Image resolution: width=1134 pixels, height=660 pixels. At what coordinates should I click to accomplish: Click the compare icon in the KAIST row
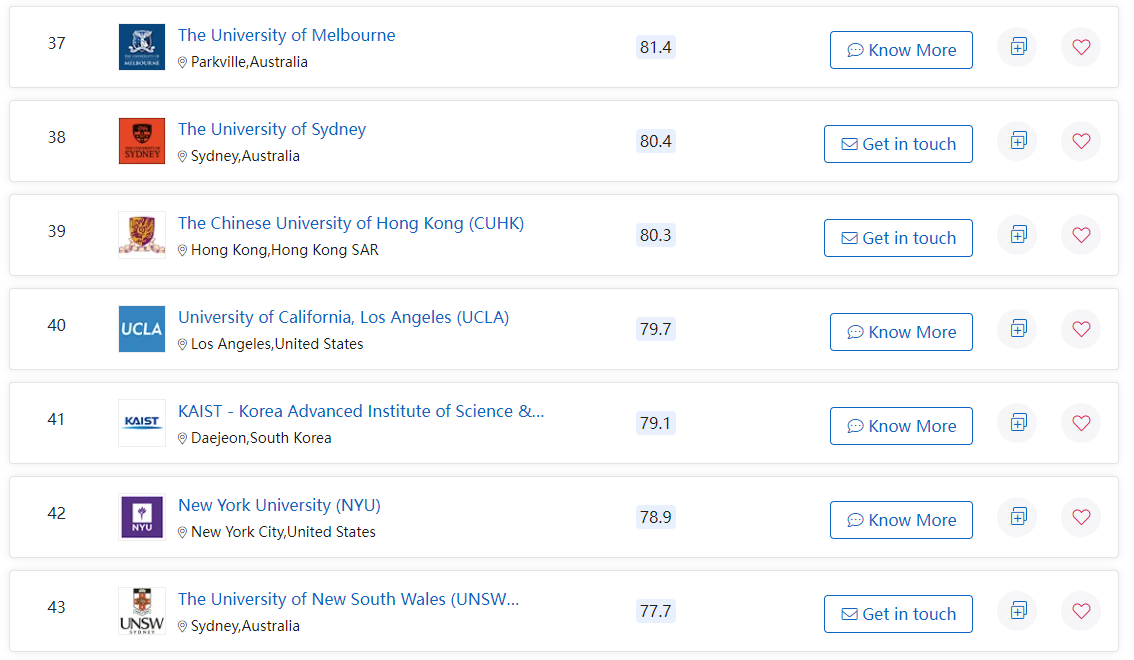coord(1018,423)
